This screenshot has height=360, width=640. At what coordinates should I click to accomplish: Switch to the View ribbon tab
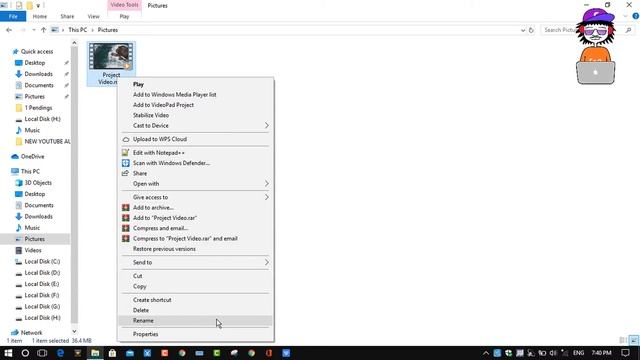coord(93,16)
